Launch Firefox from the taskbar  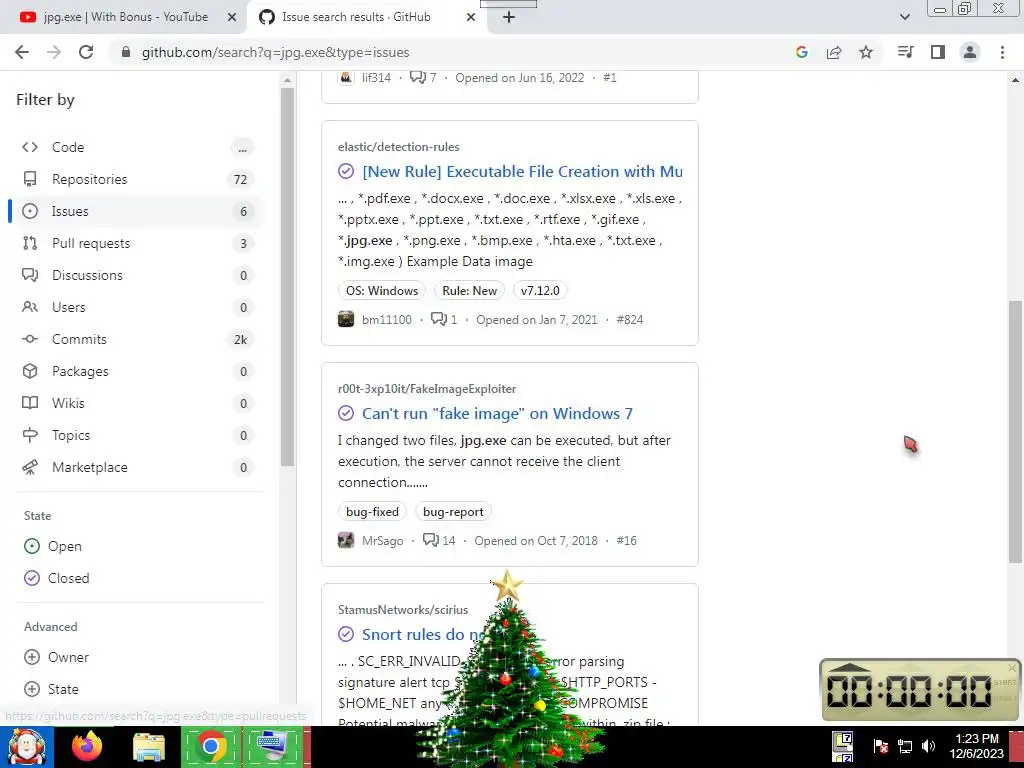[87, 747]
